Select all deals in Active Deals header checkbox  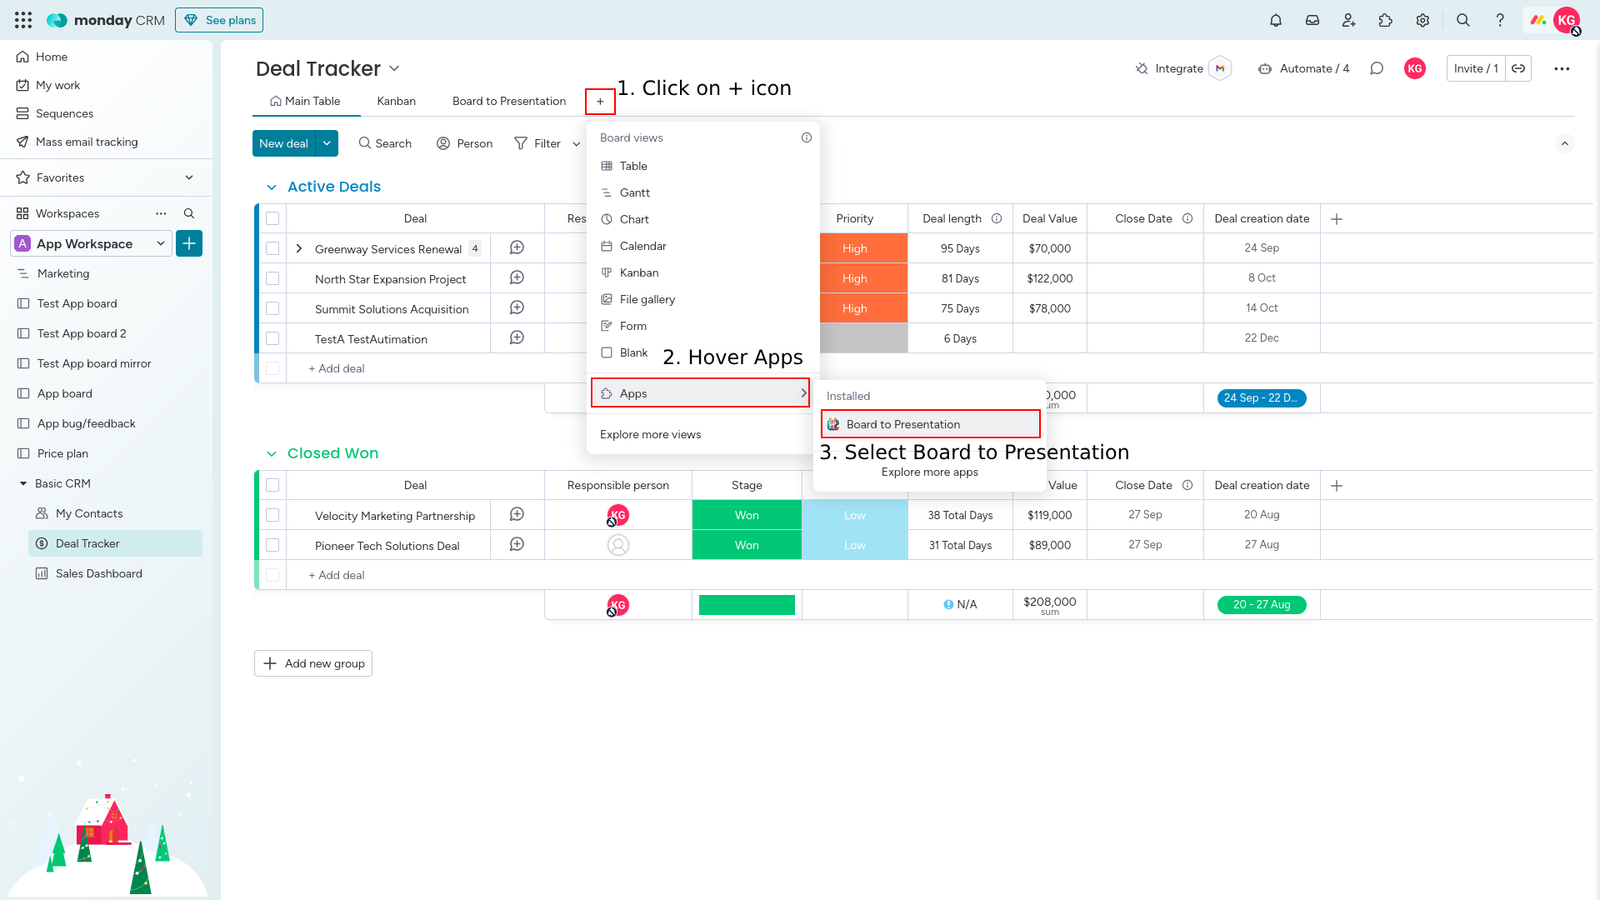pyautogui.click(x=272, y=218)
